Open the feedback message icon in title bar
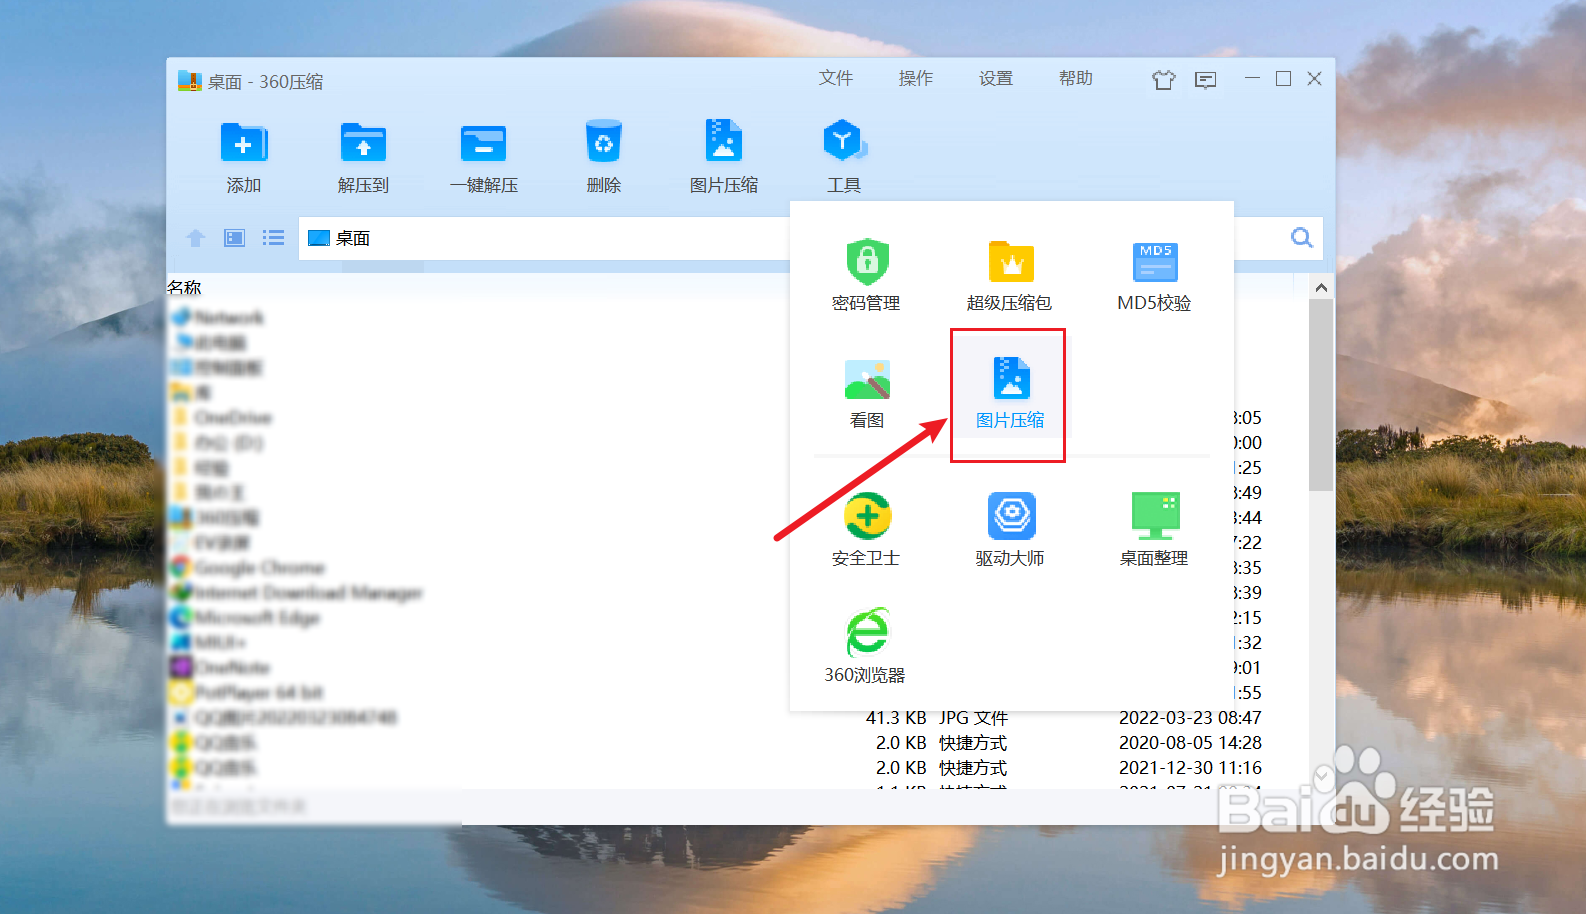The width and height of the screenshot is (1586, 914). [1206, 80]
